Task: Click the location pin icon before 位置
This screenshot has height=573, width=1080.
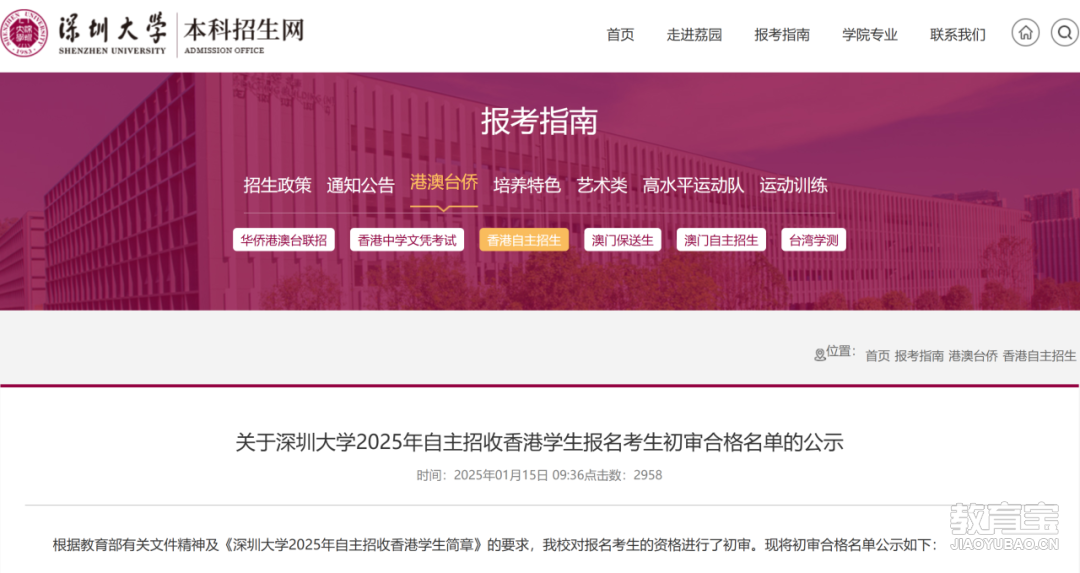Action: click(x=819, y=355)
